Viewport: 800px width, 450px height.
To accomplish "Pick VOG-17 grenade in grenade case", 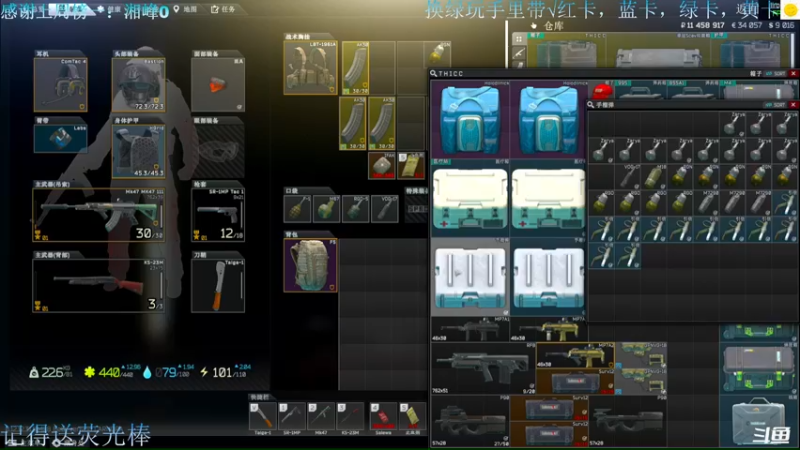I will (628, 177).
